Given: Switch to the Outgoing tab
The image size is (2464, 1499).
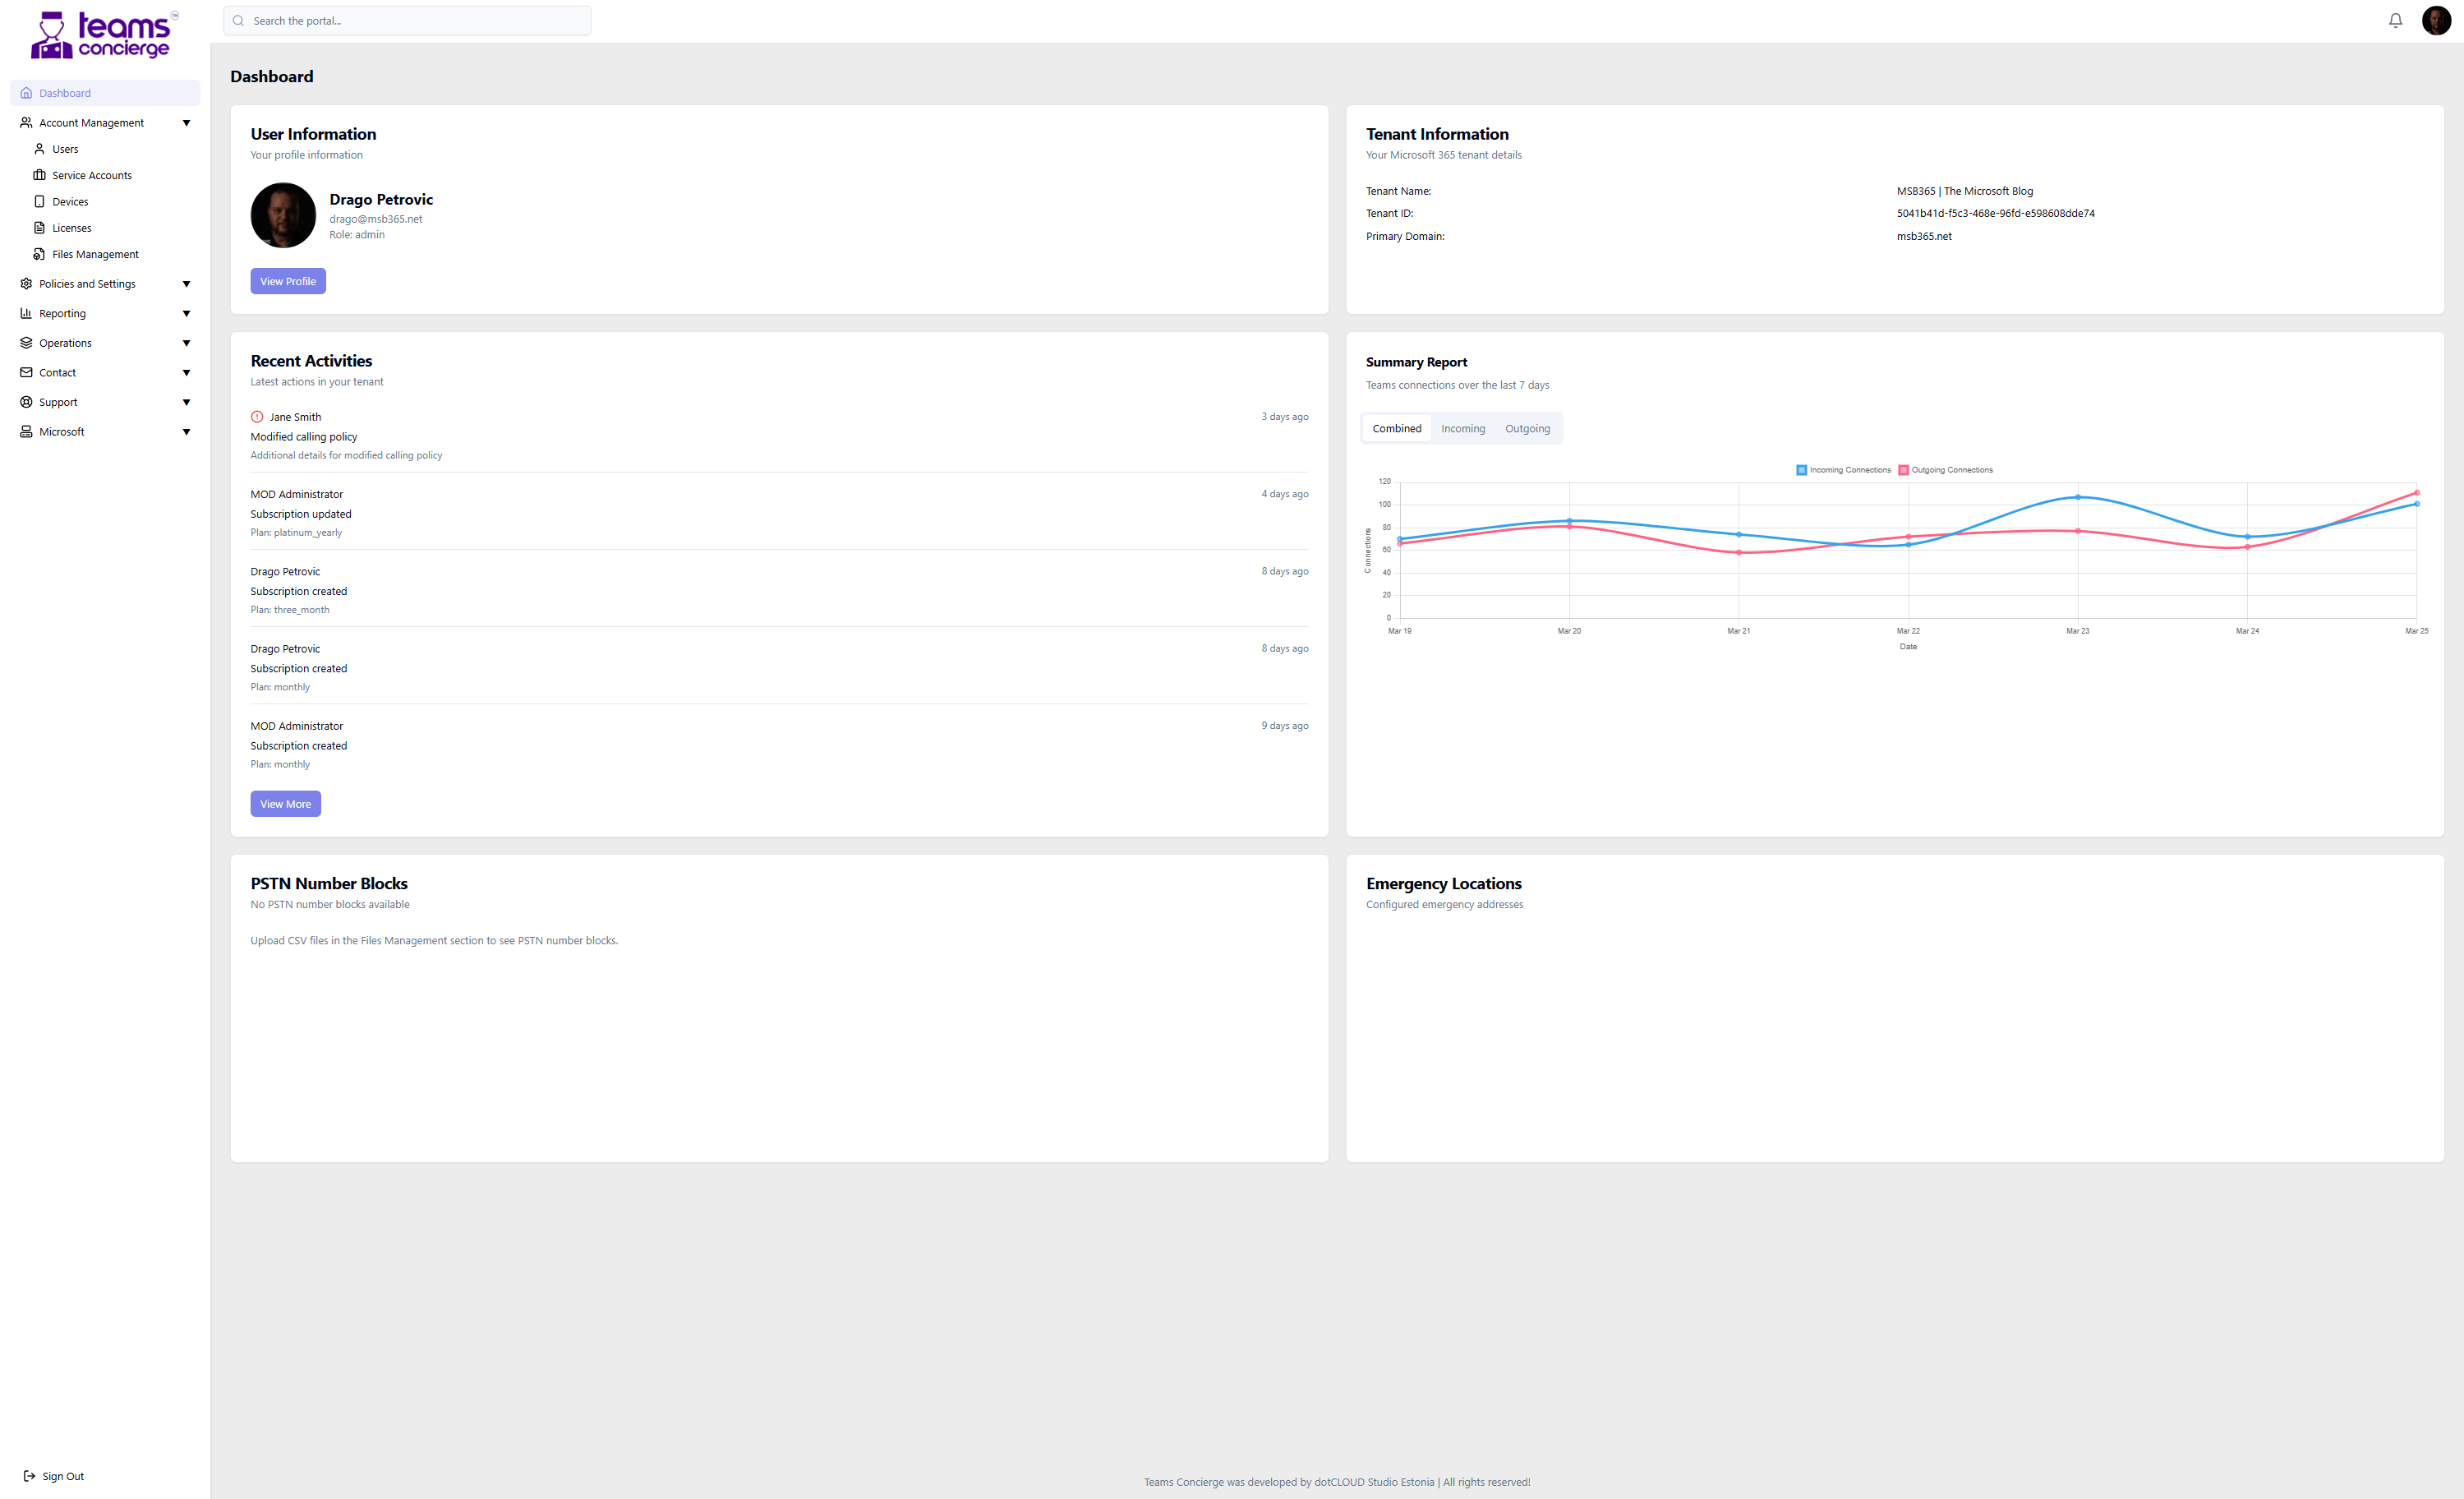Looking at the screenshot, I should [x=1527, y=428].
